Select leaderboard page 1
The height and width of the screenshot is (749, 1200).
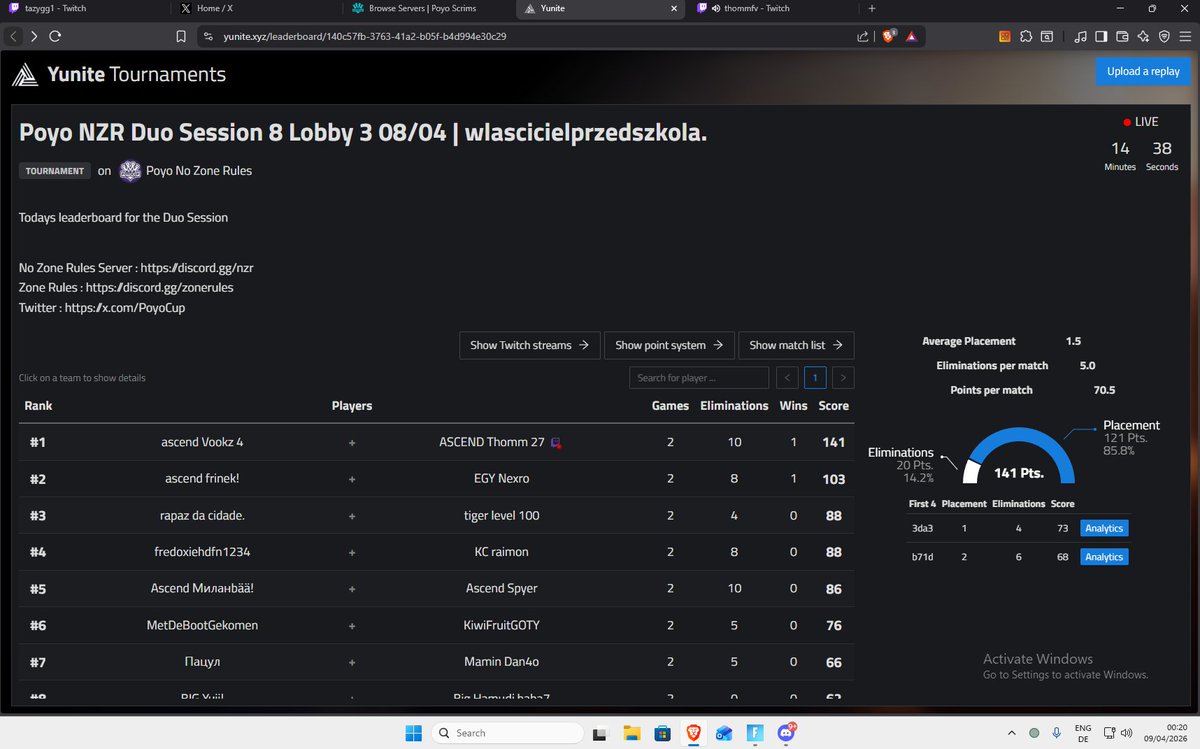(x=816, y=377)
